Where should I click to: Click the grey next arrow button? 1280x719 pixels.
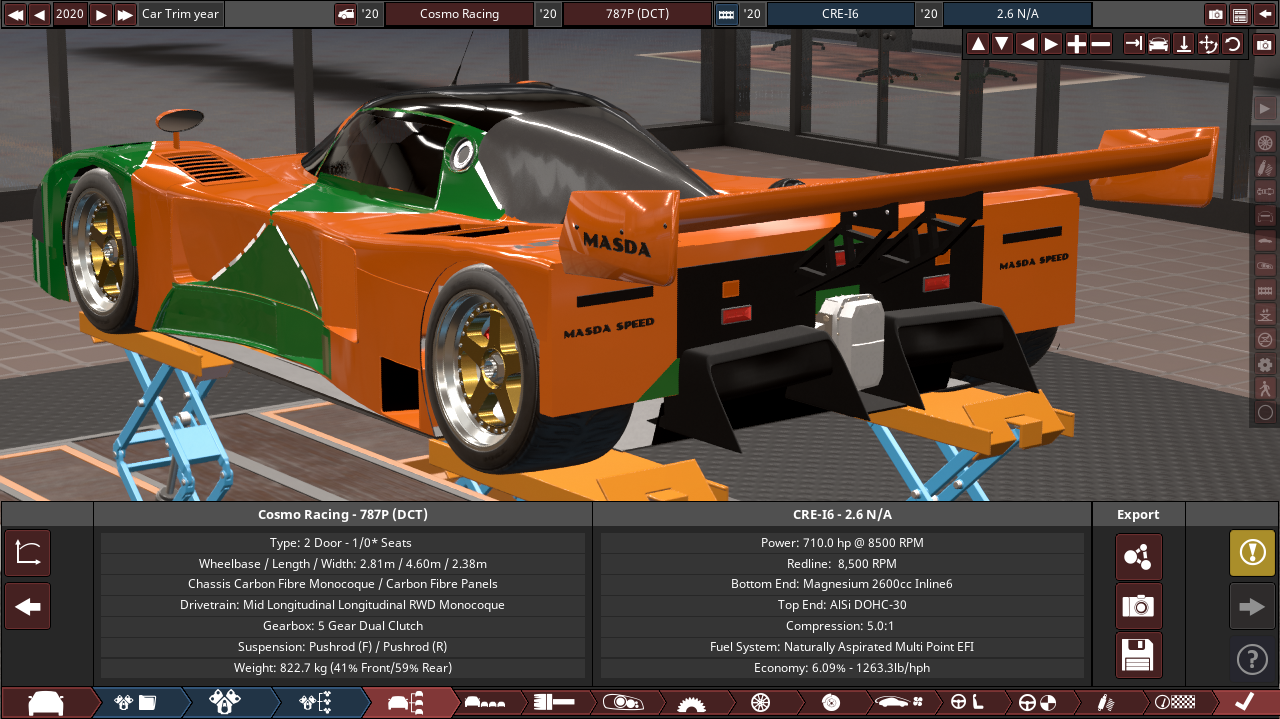(1252, 606)
